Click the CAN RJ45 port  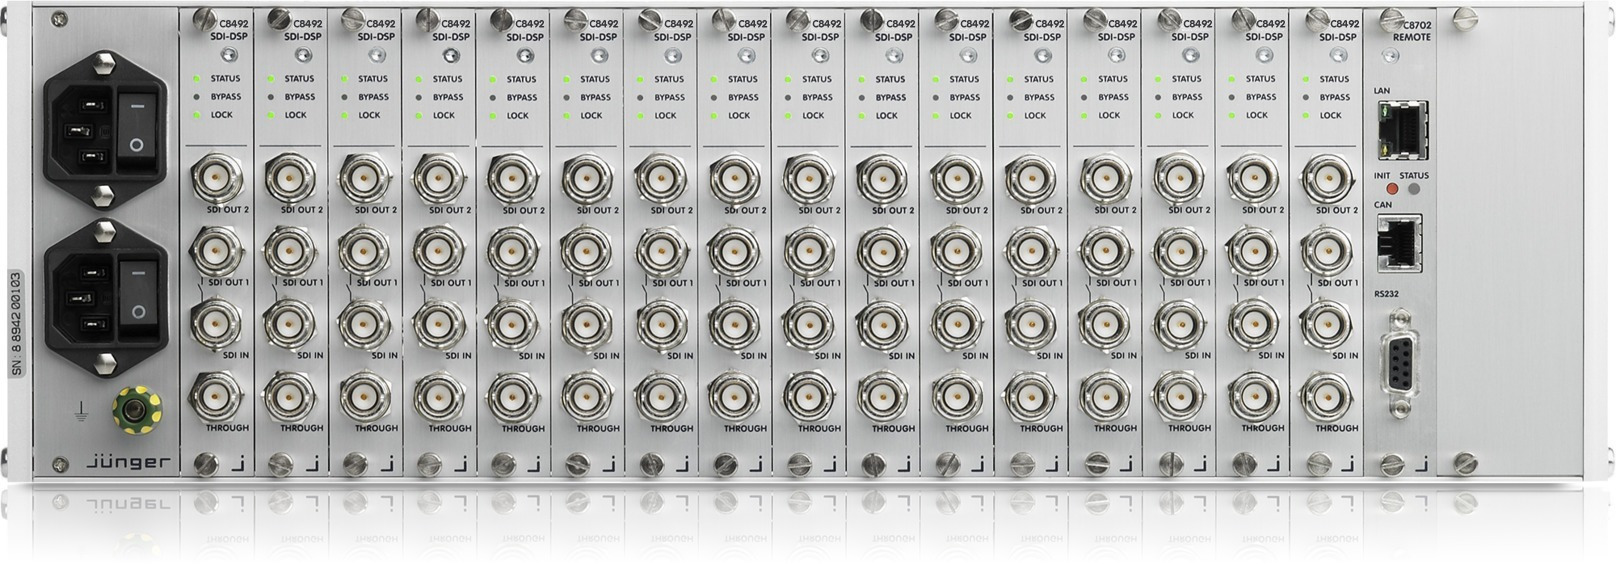1399,242
